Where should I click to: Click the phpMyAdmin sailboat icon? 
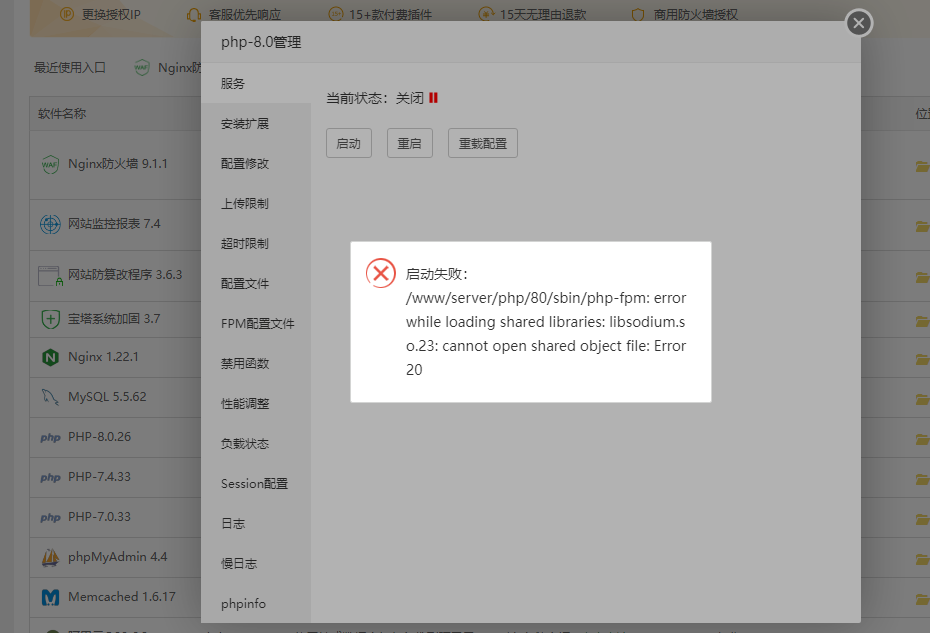[x=50, y=557]
